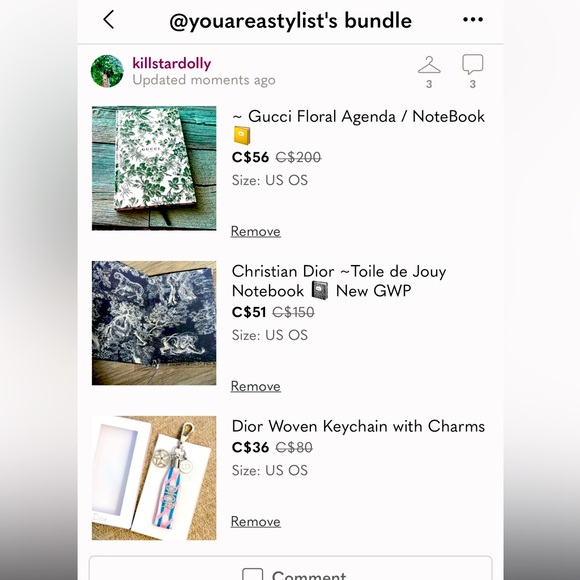Tap killstardolly's profile avatar
Viewport: 580px width, 580px height.
pos(107,71)
